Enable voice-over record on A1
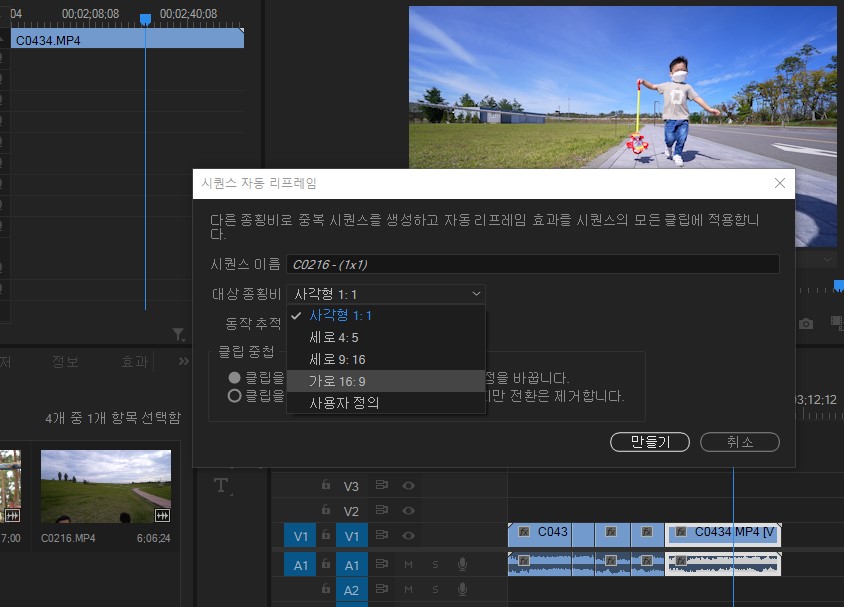Viewport: 844px width, 607px height. coord(462,564)
